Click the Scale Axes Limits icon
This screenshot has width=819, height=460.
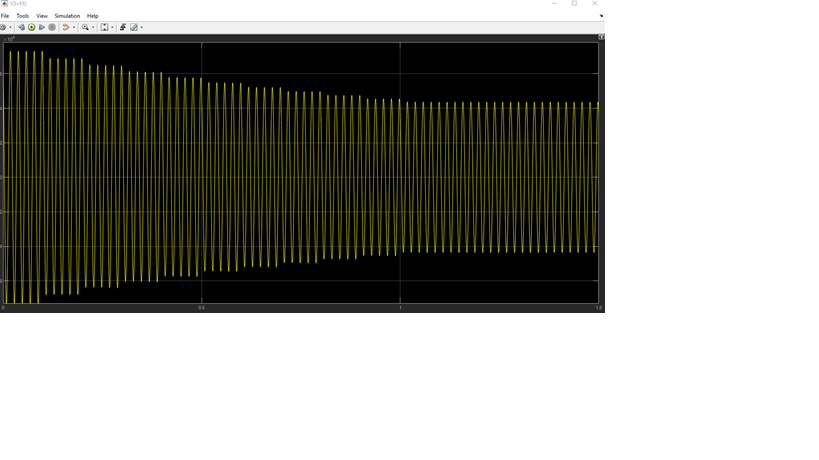pos(104,27)
